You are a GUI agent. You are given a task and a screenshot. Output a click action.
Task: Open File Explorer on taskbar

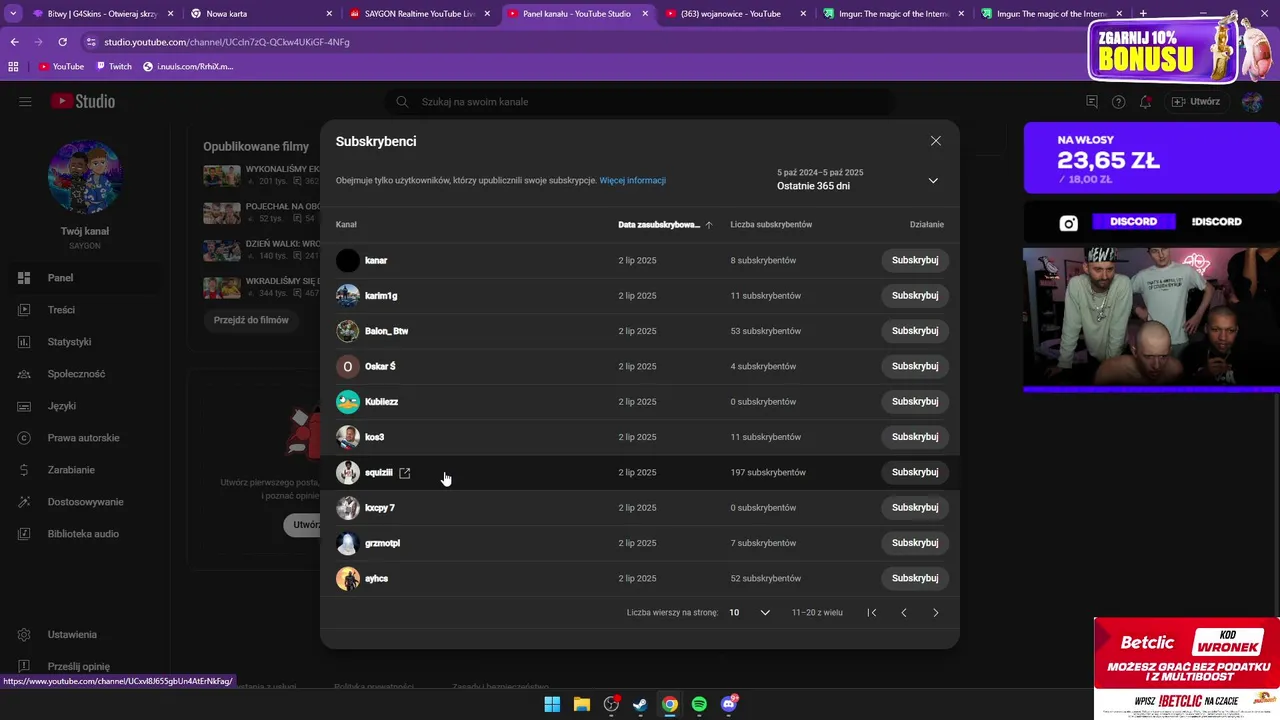(x=581, y=704)
